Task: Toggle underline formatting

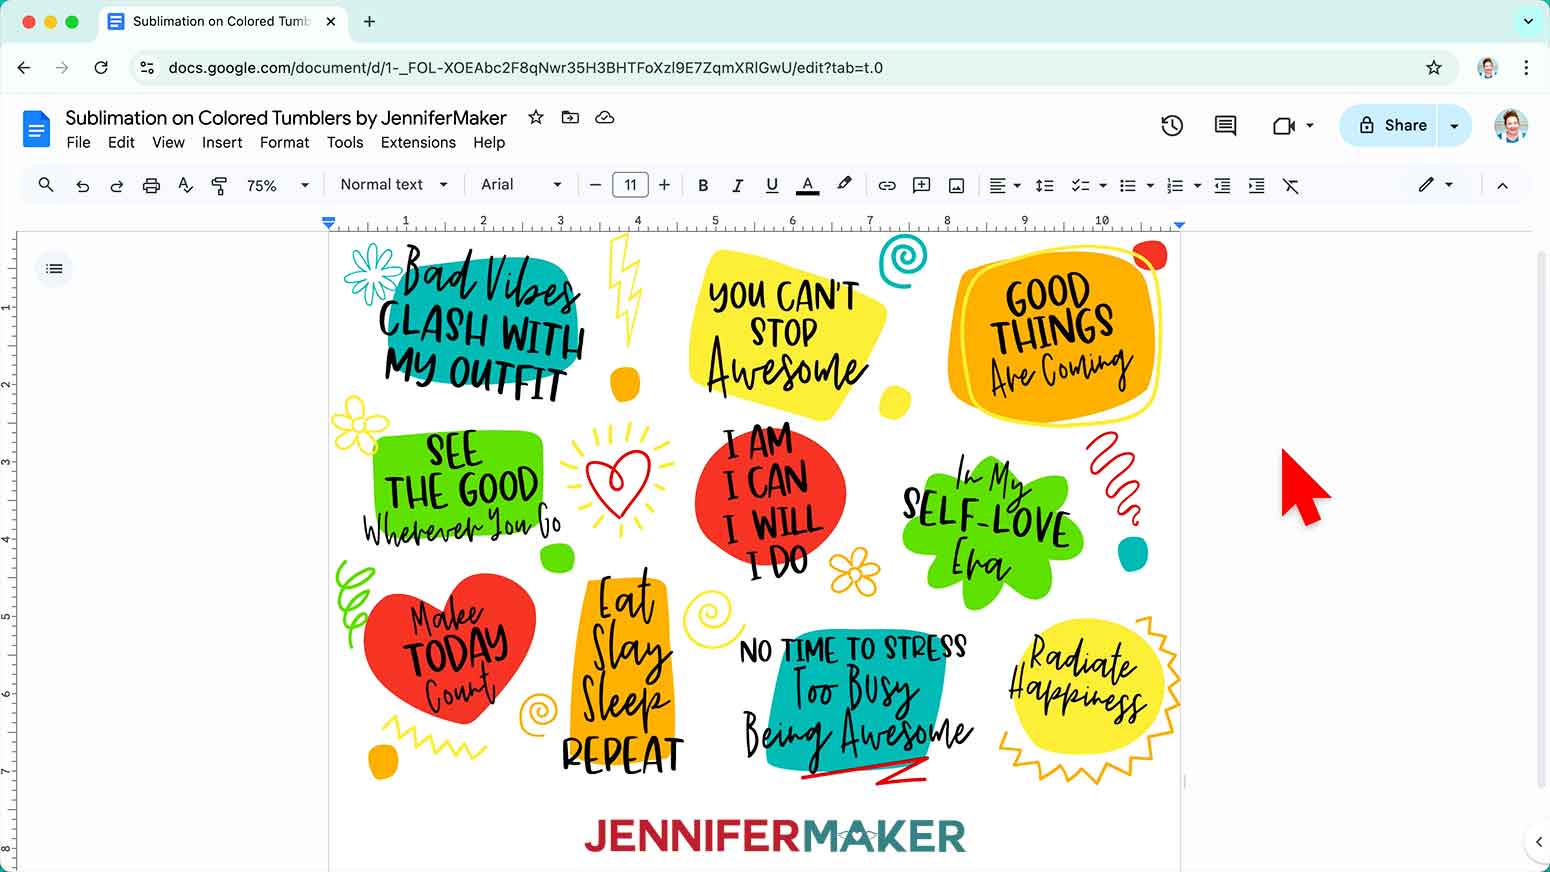Action: (771, 185)
